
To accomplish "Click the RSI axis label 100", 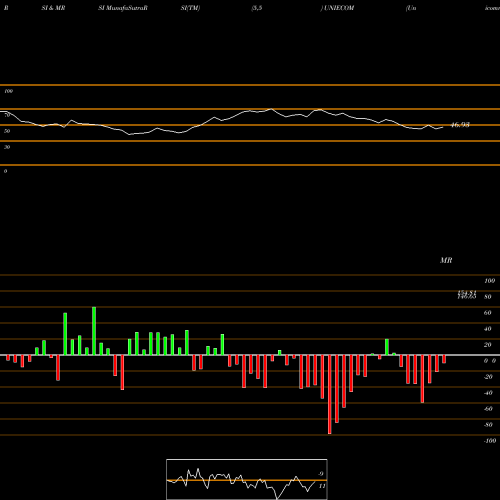I will click(8, 91).
